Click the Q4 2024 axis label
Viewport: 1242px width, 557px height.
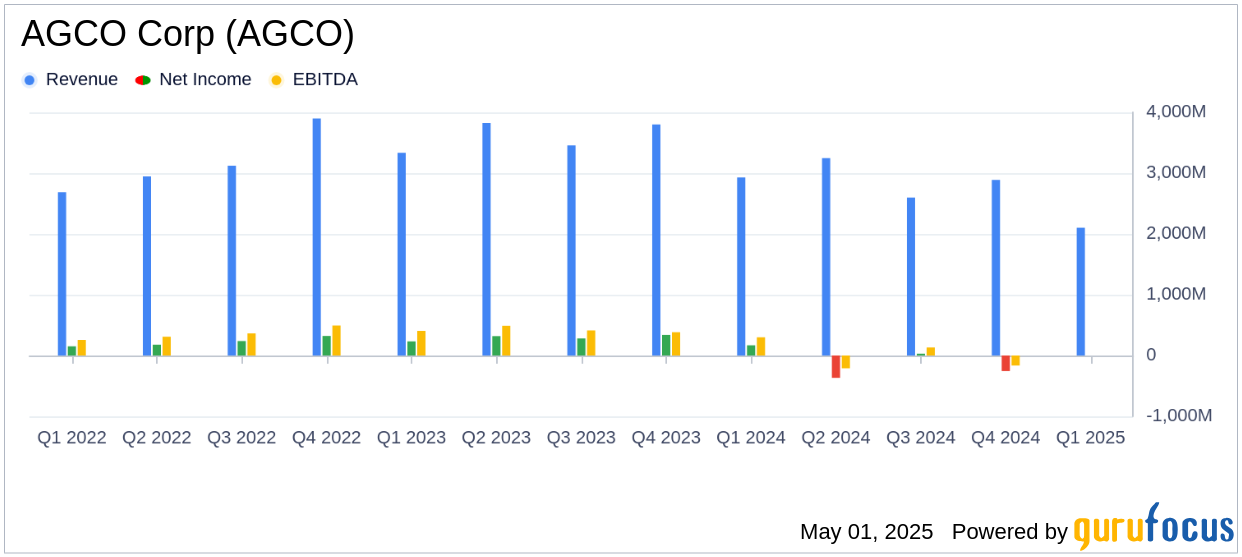(x=1006, y=438)
